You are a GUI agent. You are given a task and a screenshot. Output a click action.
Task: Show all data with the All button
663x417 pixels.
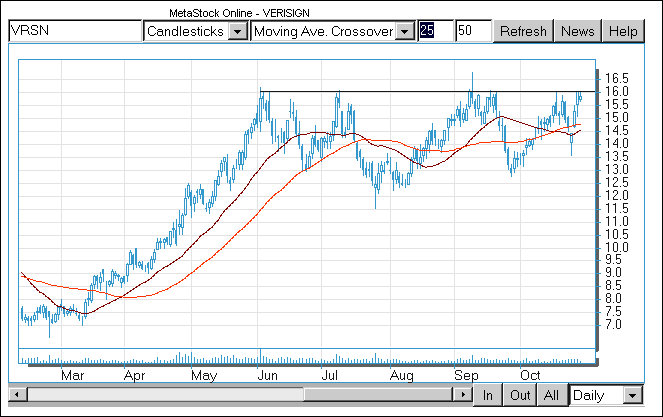tap(551, 395)
